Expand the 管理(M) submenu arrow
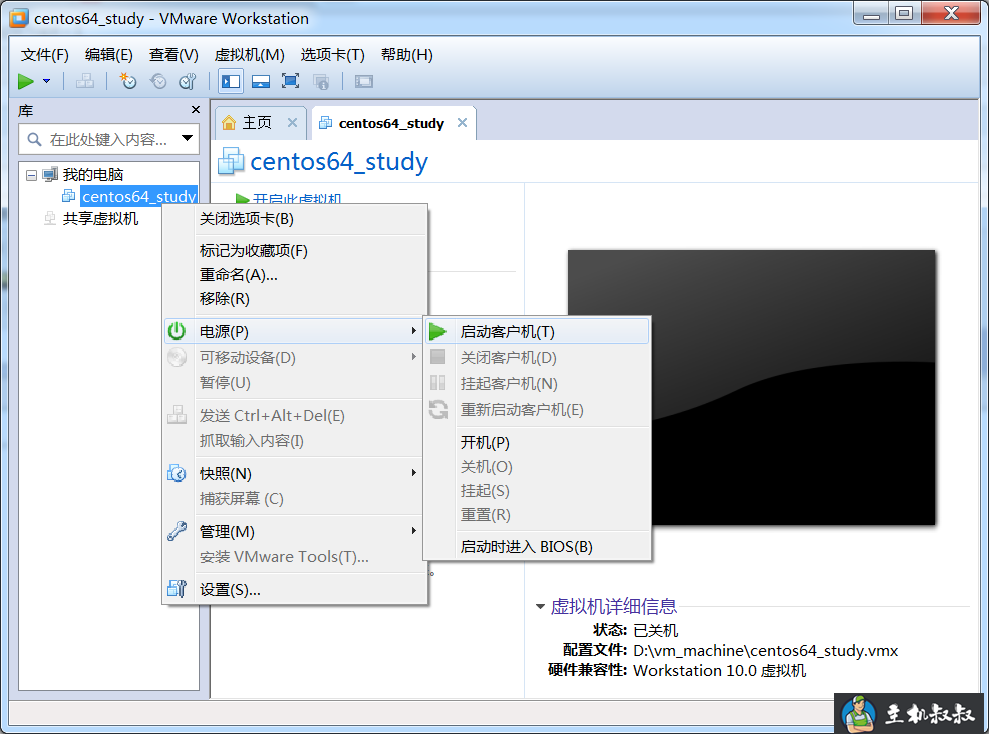This screenshot has height=734, width=989. tap(413, 531)
